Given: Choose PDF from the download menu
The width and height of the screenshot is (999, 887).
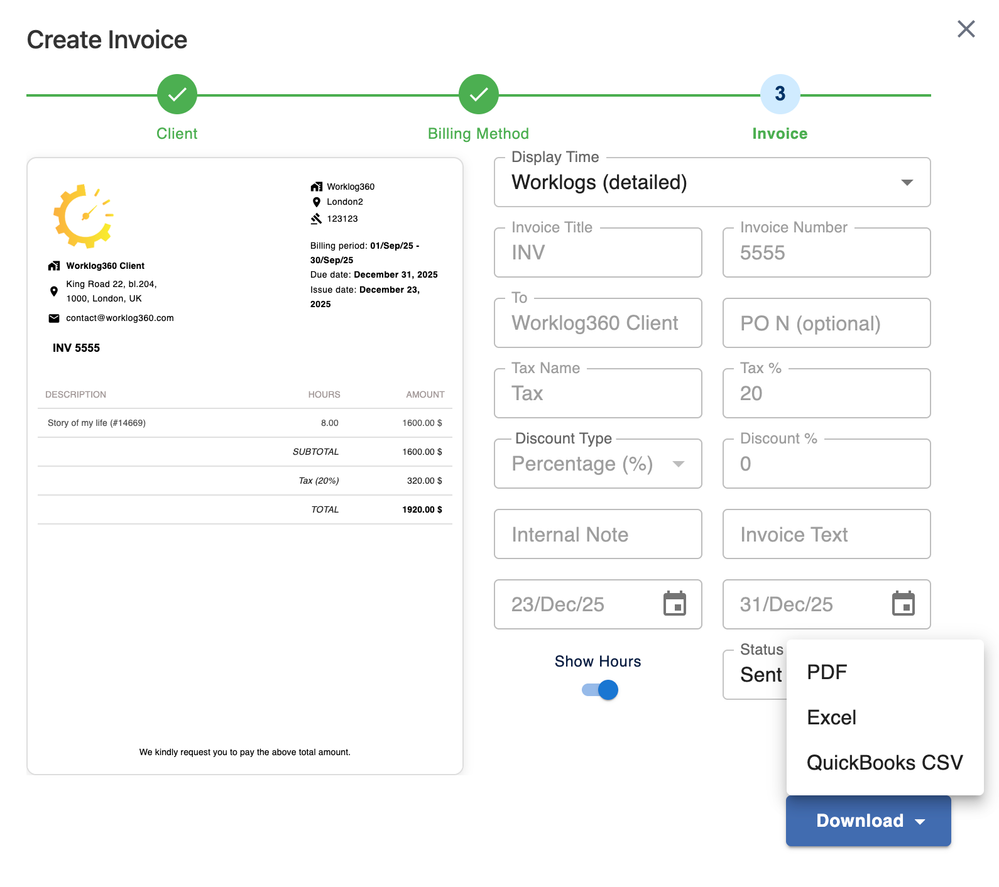Looking at the screenshot, I should click(x=884, y=672).
